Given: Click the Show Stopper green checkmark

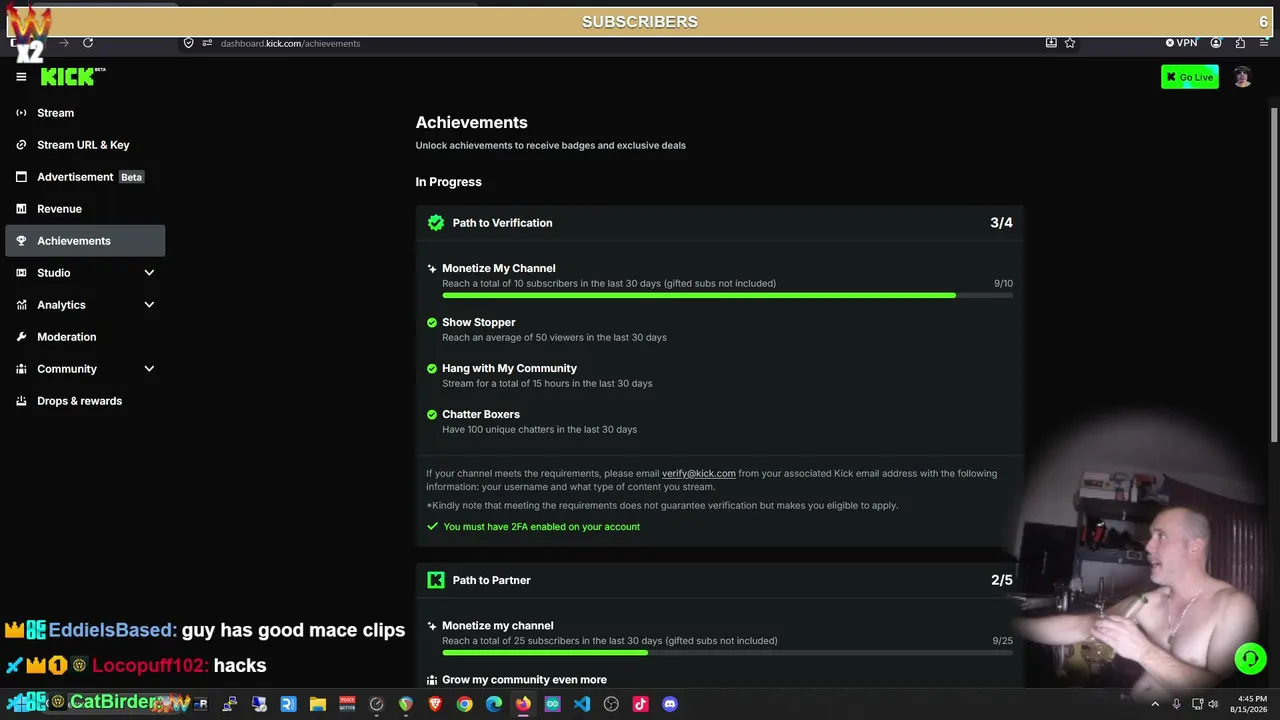Looking at the screenshot, I should [432, 322].
